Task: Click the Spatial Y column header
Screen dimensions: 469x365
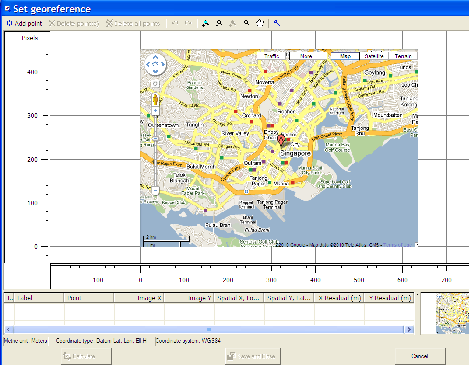Action: pyautogui.click(x=289, y=298)
